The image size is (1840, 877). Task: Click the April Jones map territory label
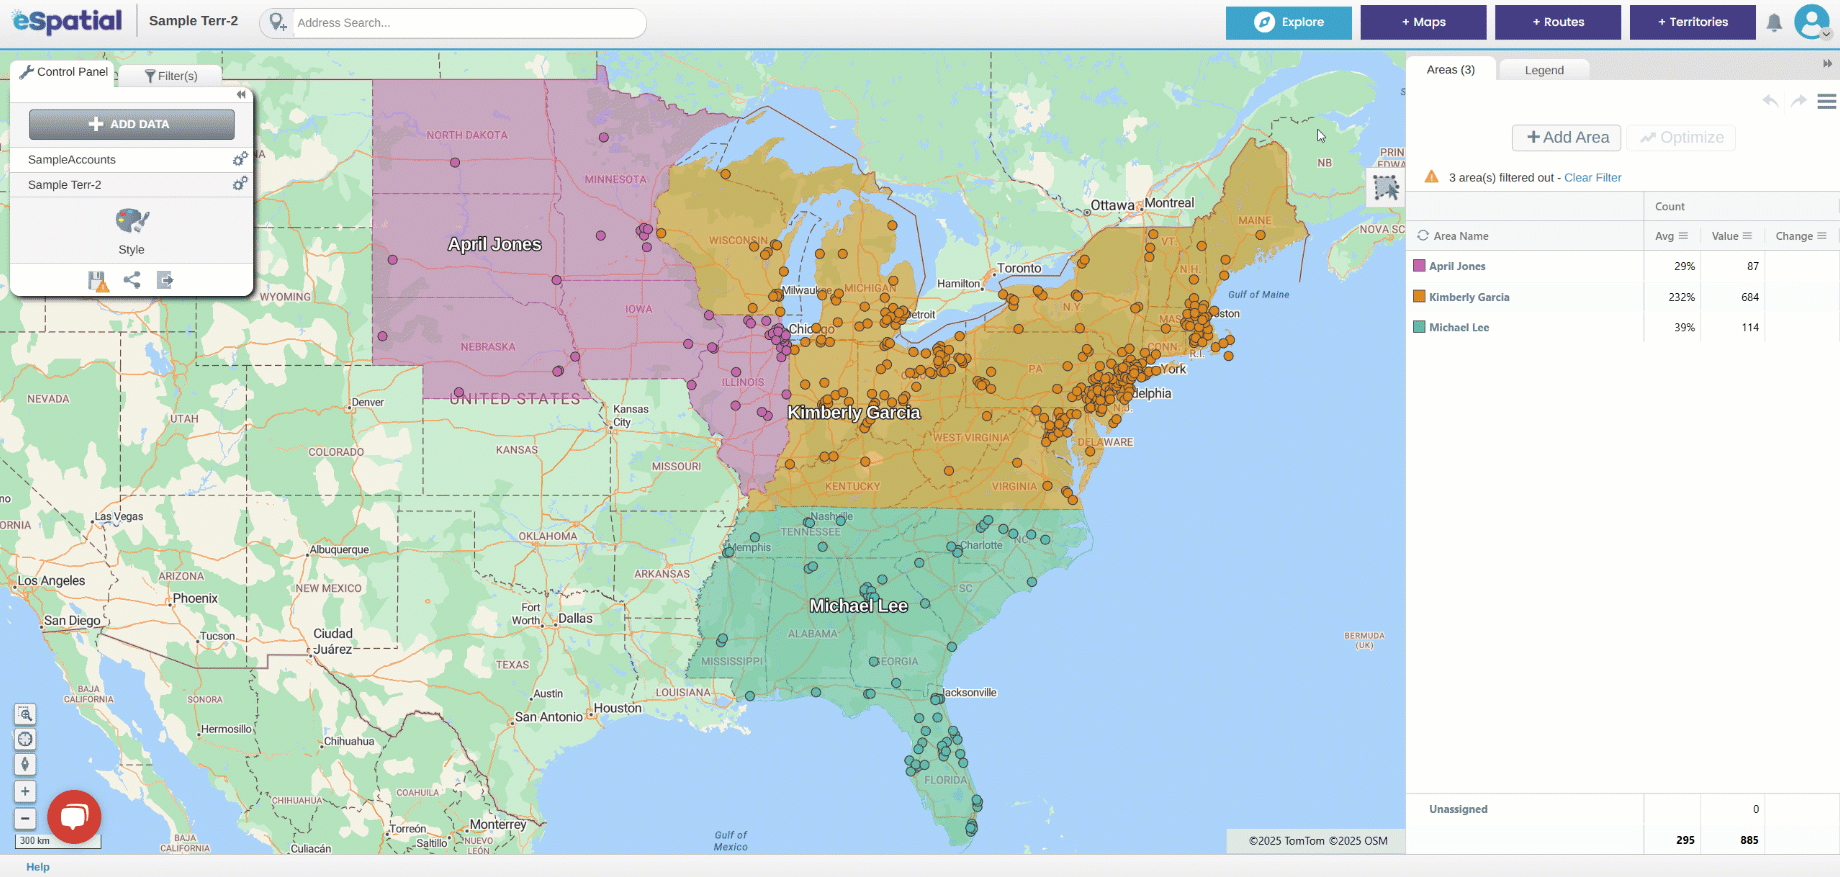pos(494,244)
